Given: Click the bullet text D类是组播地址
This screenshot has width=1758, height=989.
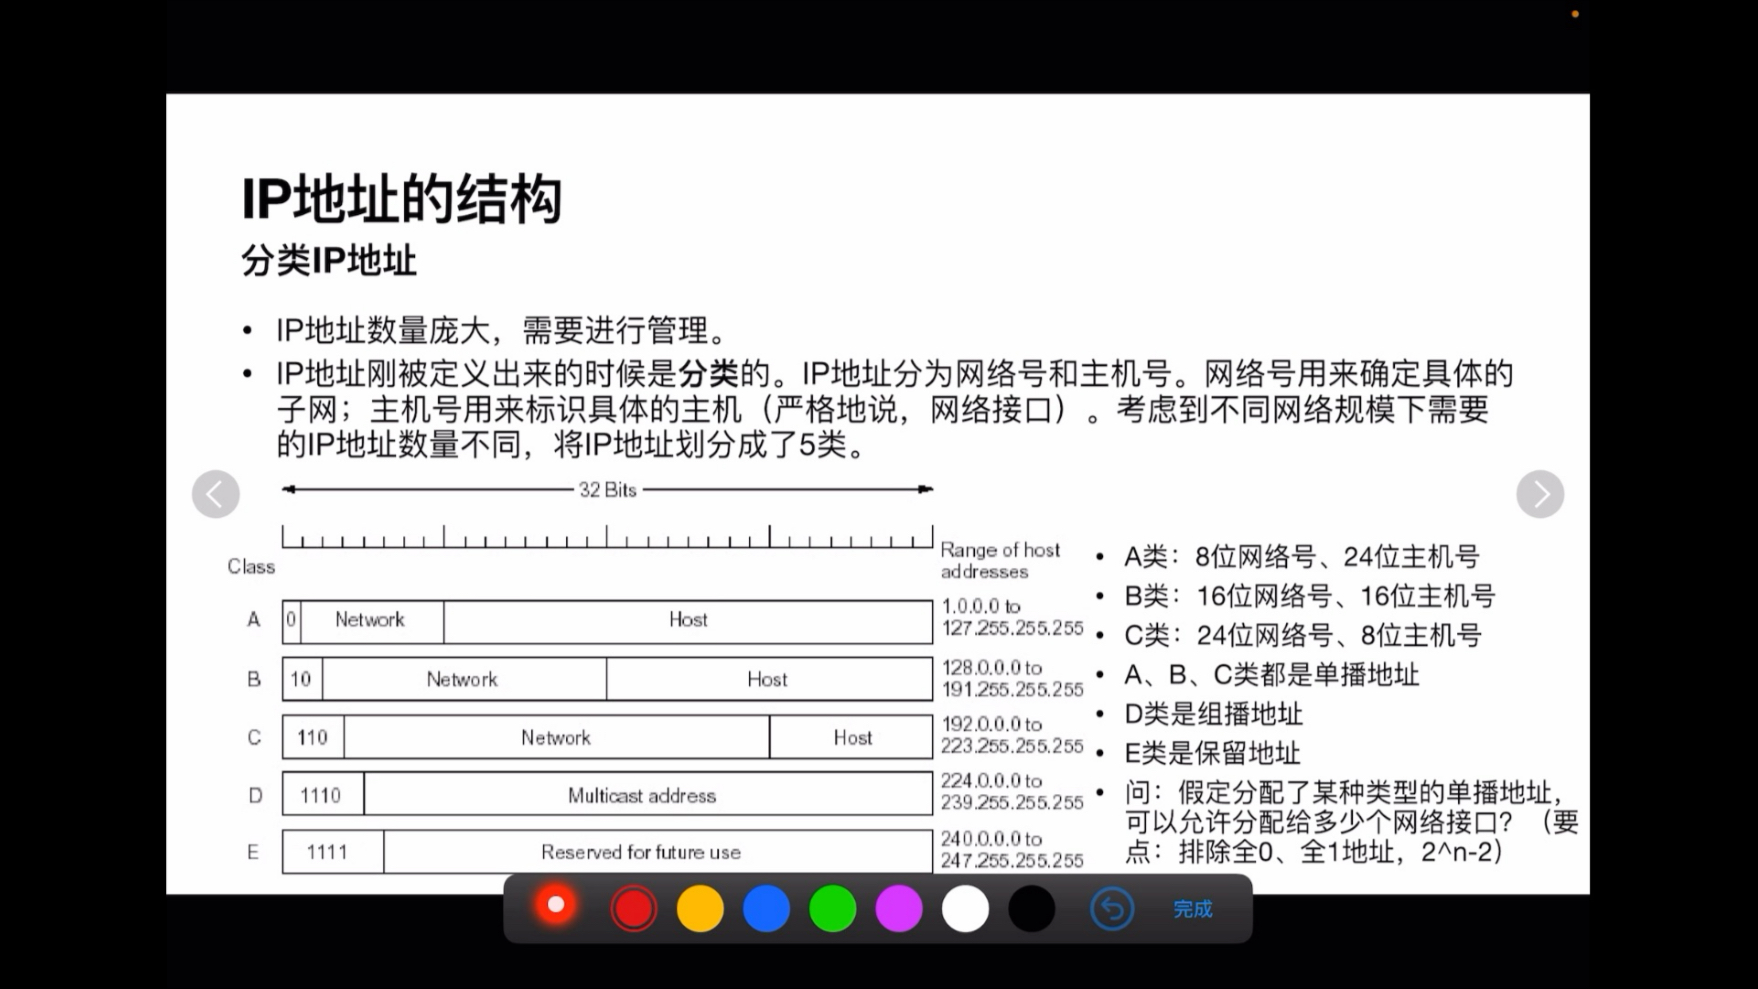Looking at the screenshot, I should click(x=1213, y=714).
